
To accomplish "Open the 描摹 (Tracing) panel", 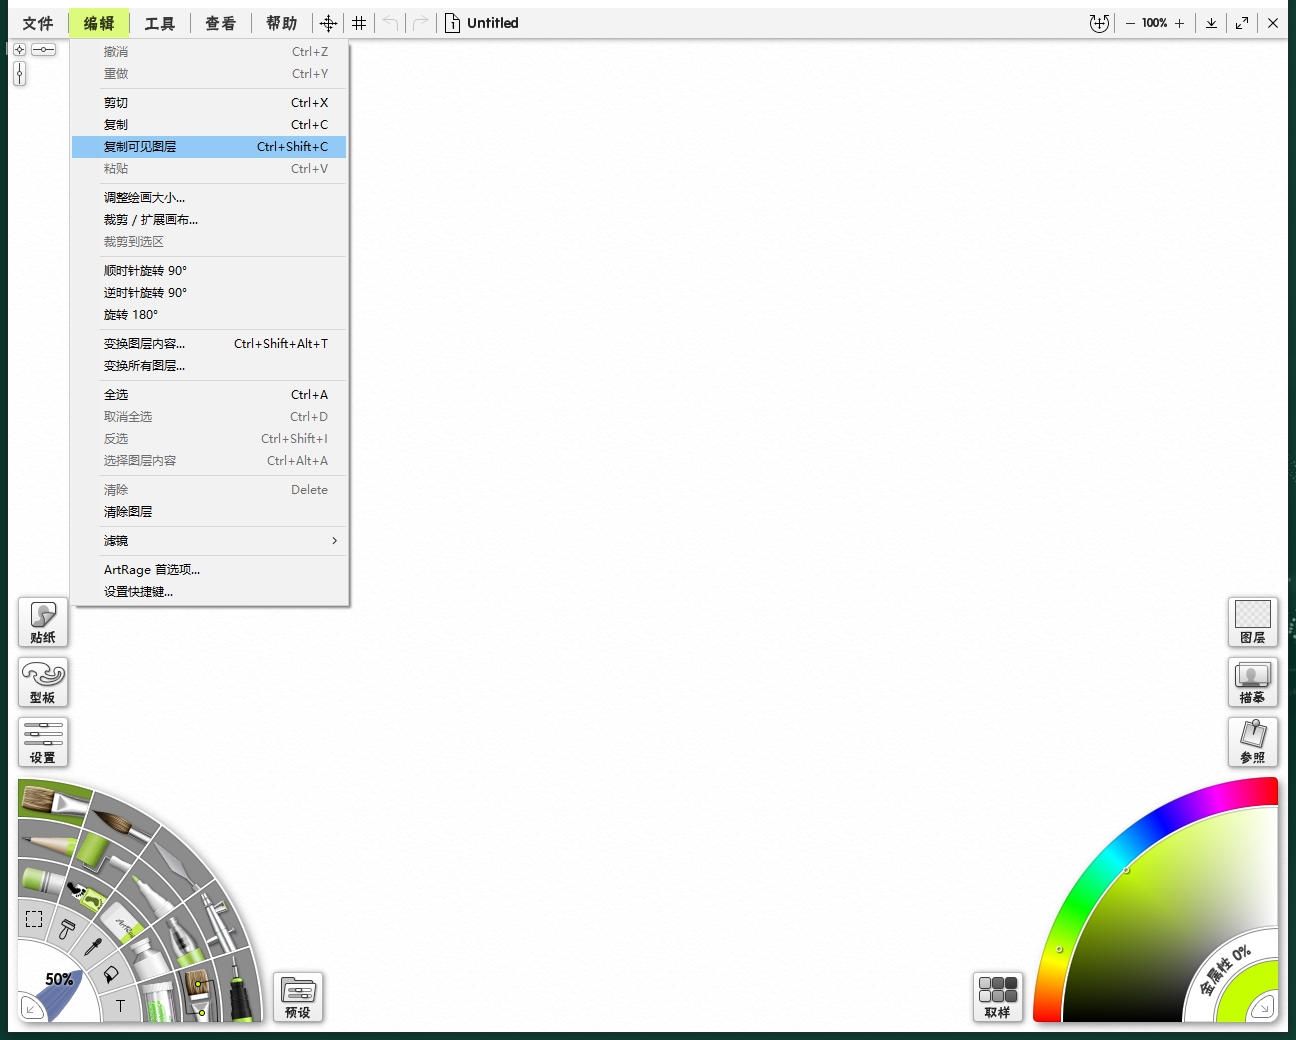I will pyautogui.click(x=1253, y=682).
